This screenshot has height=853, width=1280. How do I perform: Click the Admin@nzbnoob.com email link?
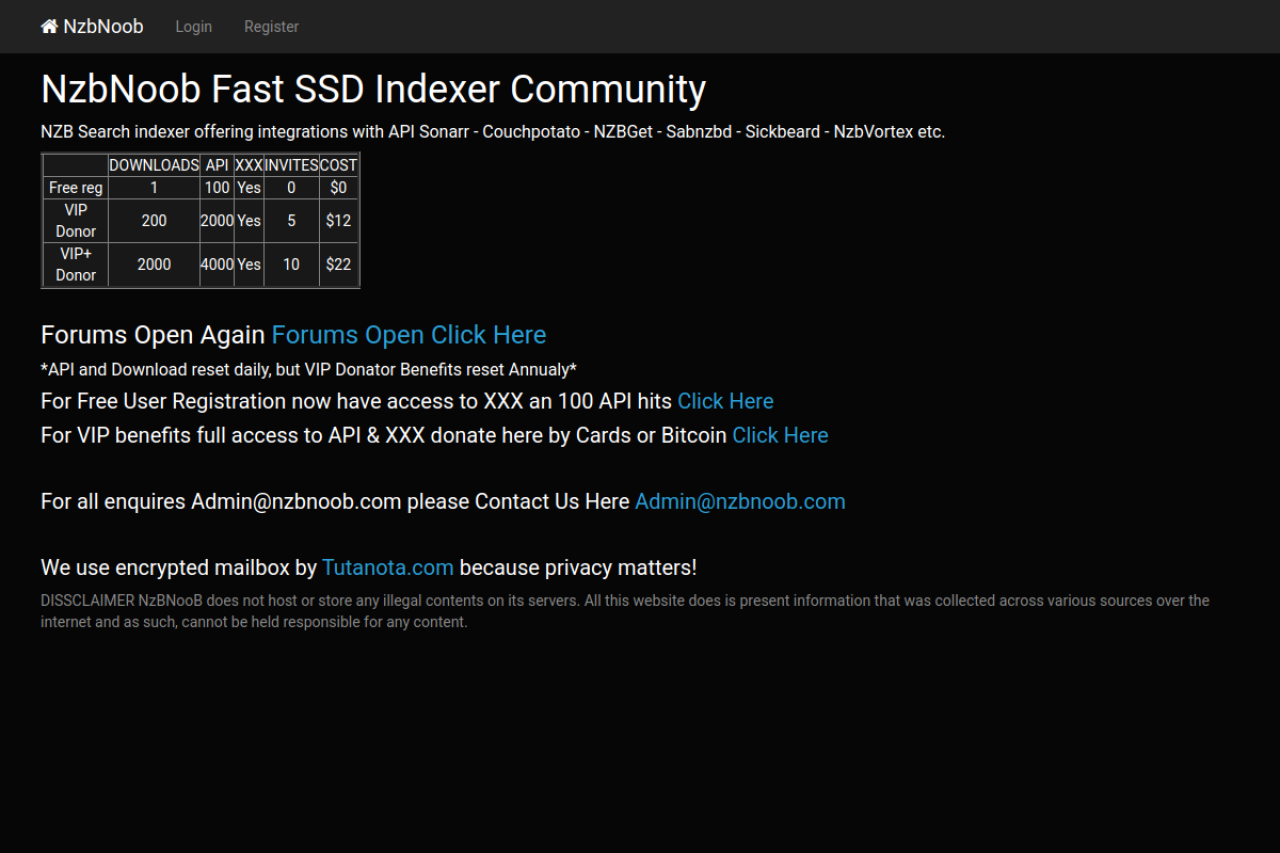point(740,501)
